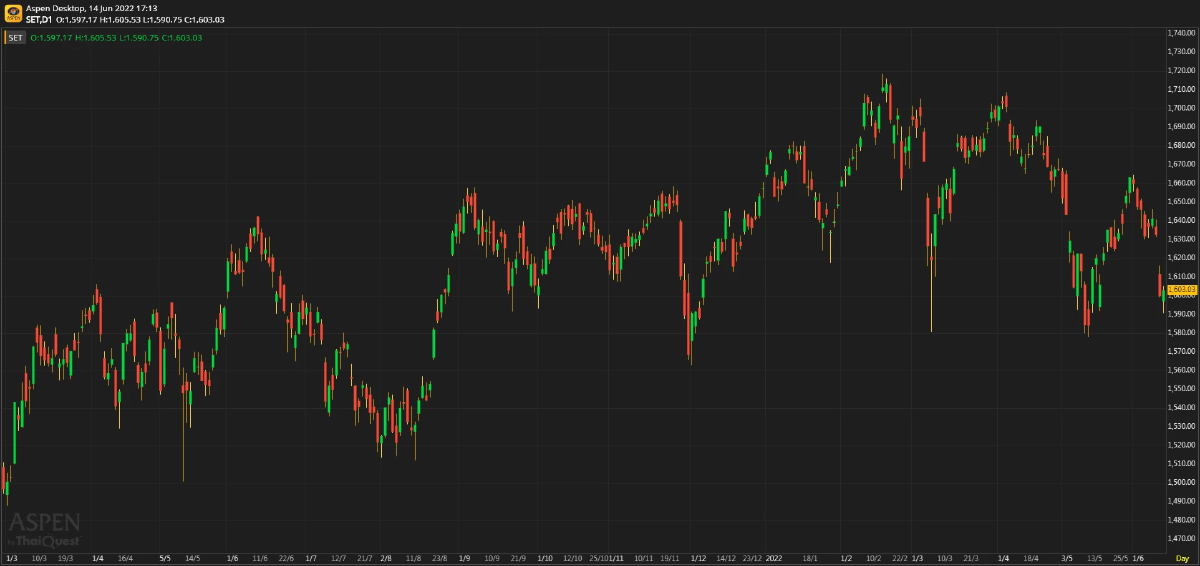
Task: Click the 25/5 date on time axis
Action: point(1121,558)
